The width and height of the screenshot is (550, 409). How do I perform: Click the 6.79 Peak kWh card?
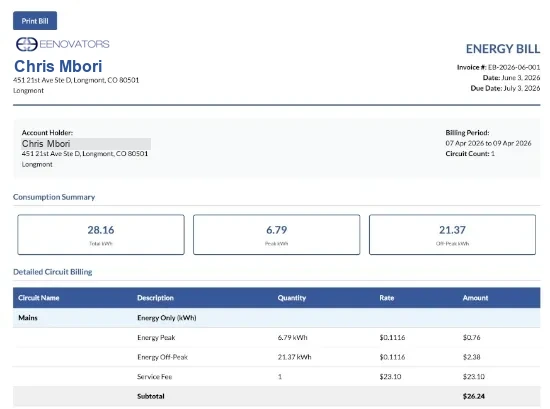pos(276,235)
